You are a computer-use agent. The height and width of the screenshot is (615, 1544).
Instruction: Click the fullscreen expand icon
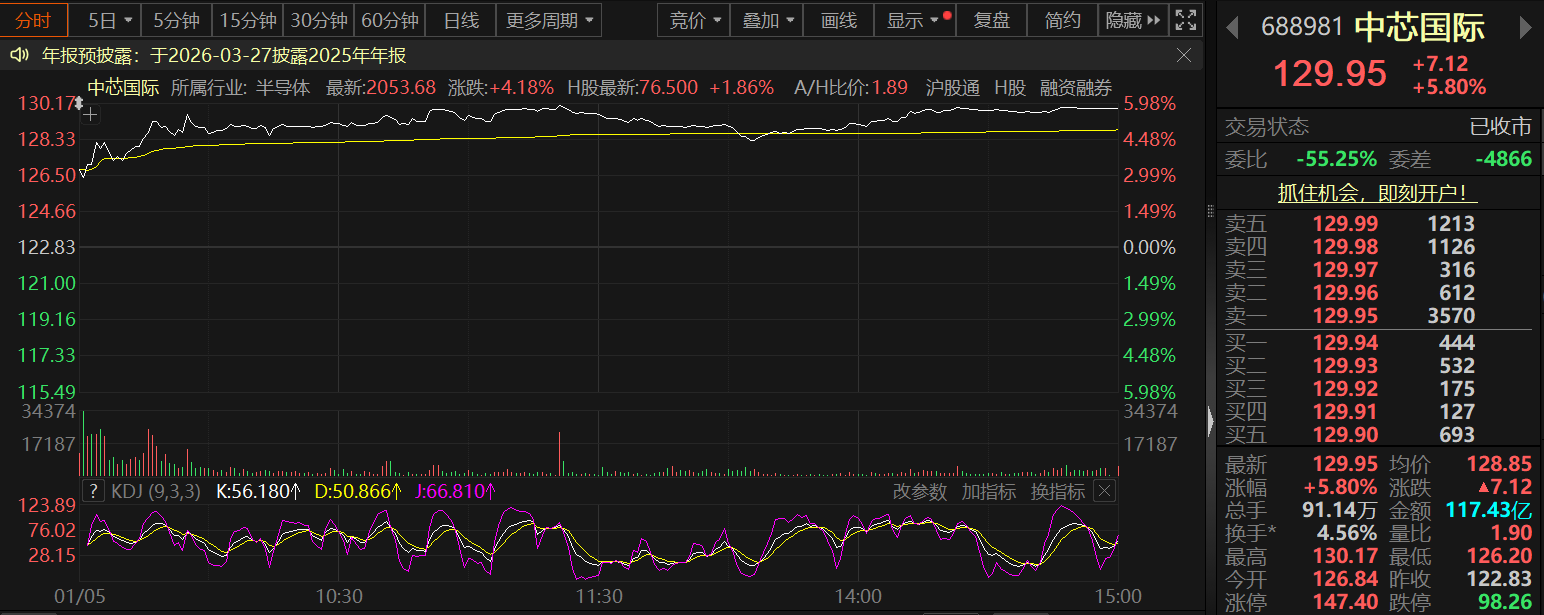point(1186,20)
